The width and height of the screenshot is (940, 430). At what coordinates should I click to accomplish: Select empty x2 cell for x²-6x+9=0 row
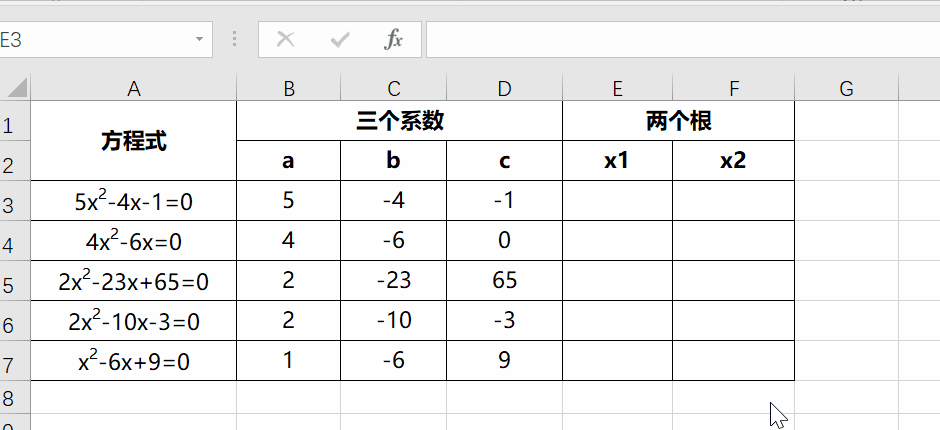point(734,361)
